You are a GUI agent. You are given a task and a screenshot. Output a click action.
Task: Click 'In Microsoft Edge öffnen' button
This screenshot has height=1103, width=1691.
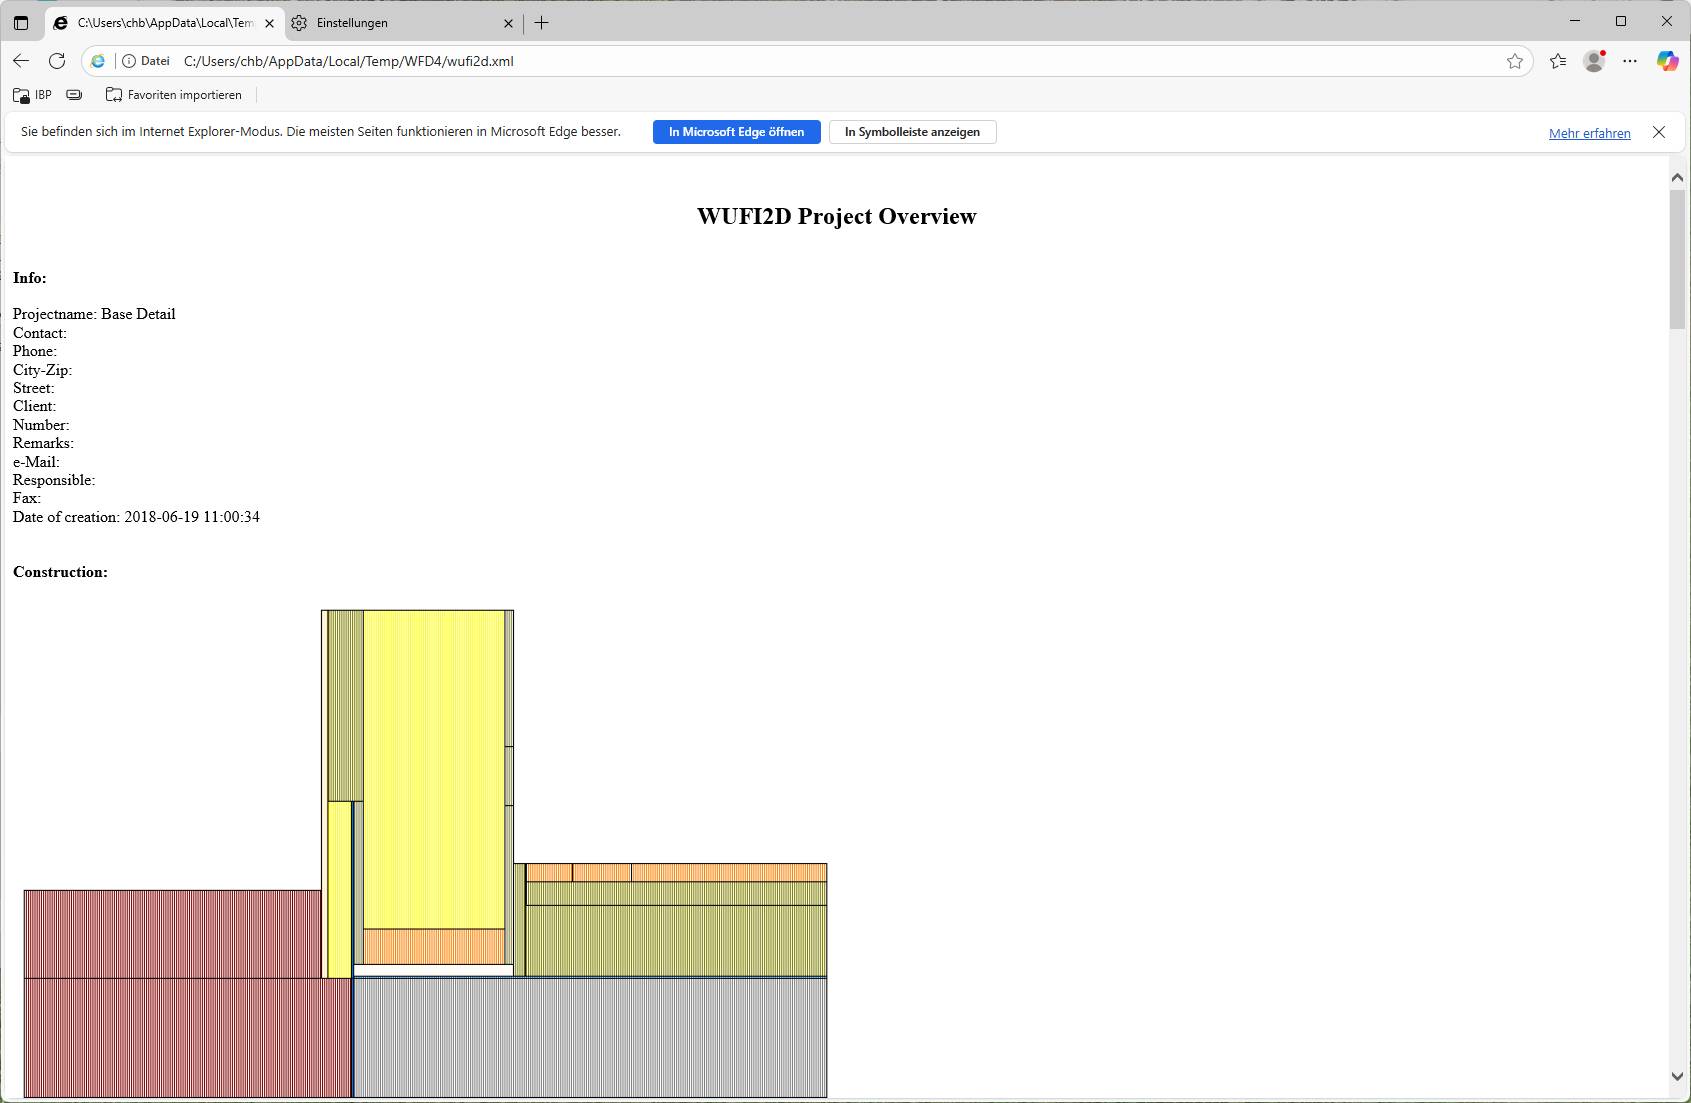point(736,132)
